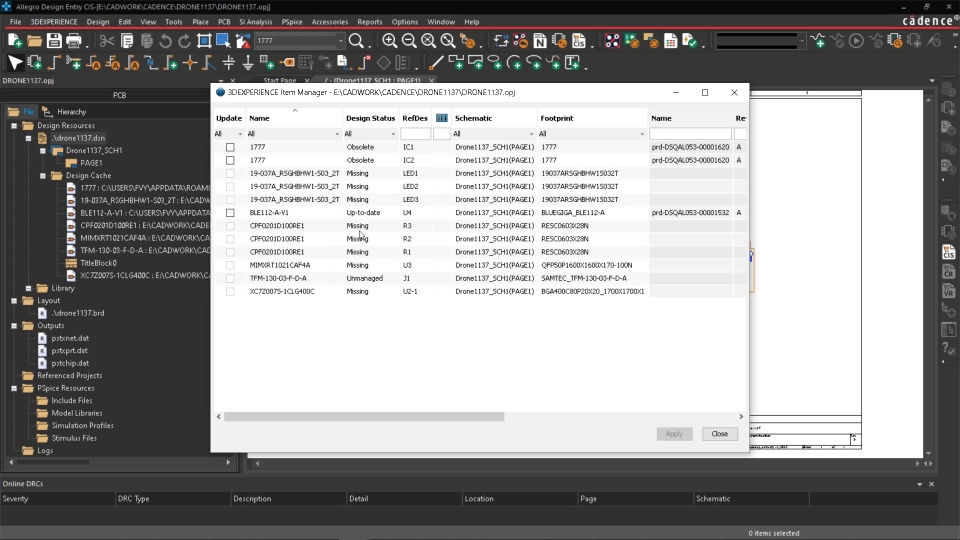Sort by RefDes column header
The width and height of the screenshot is (960, 540).
point(414,118)
